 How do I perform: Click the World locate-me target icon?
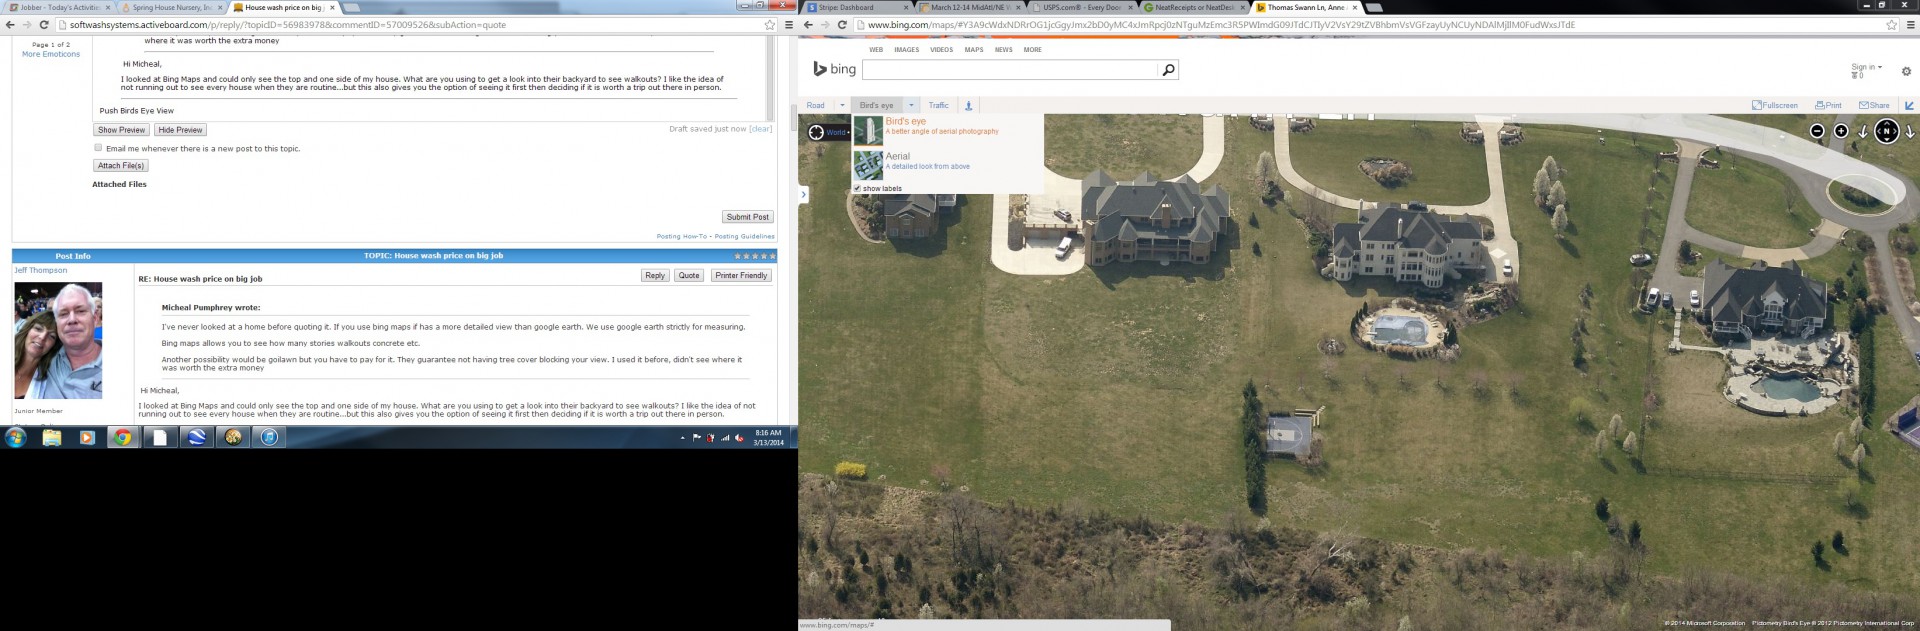(x=816, y=132)
